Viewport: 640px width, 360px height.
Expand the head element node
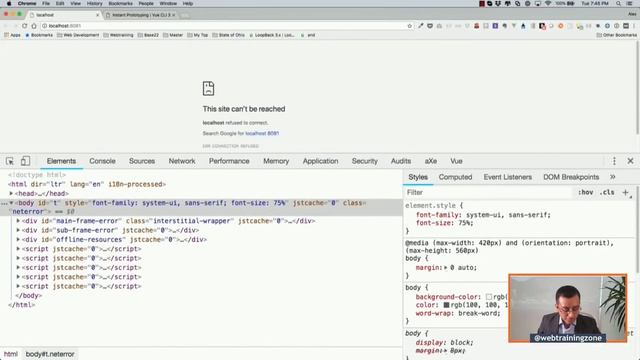tap(11, 193)
